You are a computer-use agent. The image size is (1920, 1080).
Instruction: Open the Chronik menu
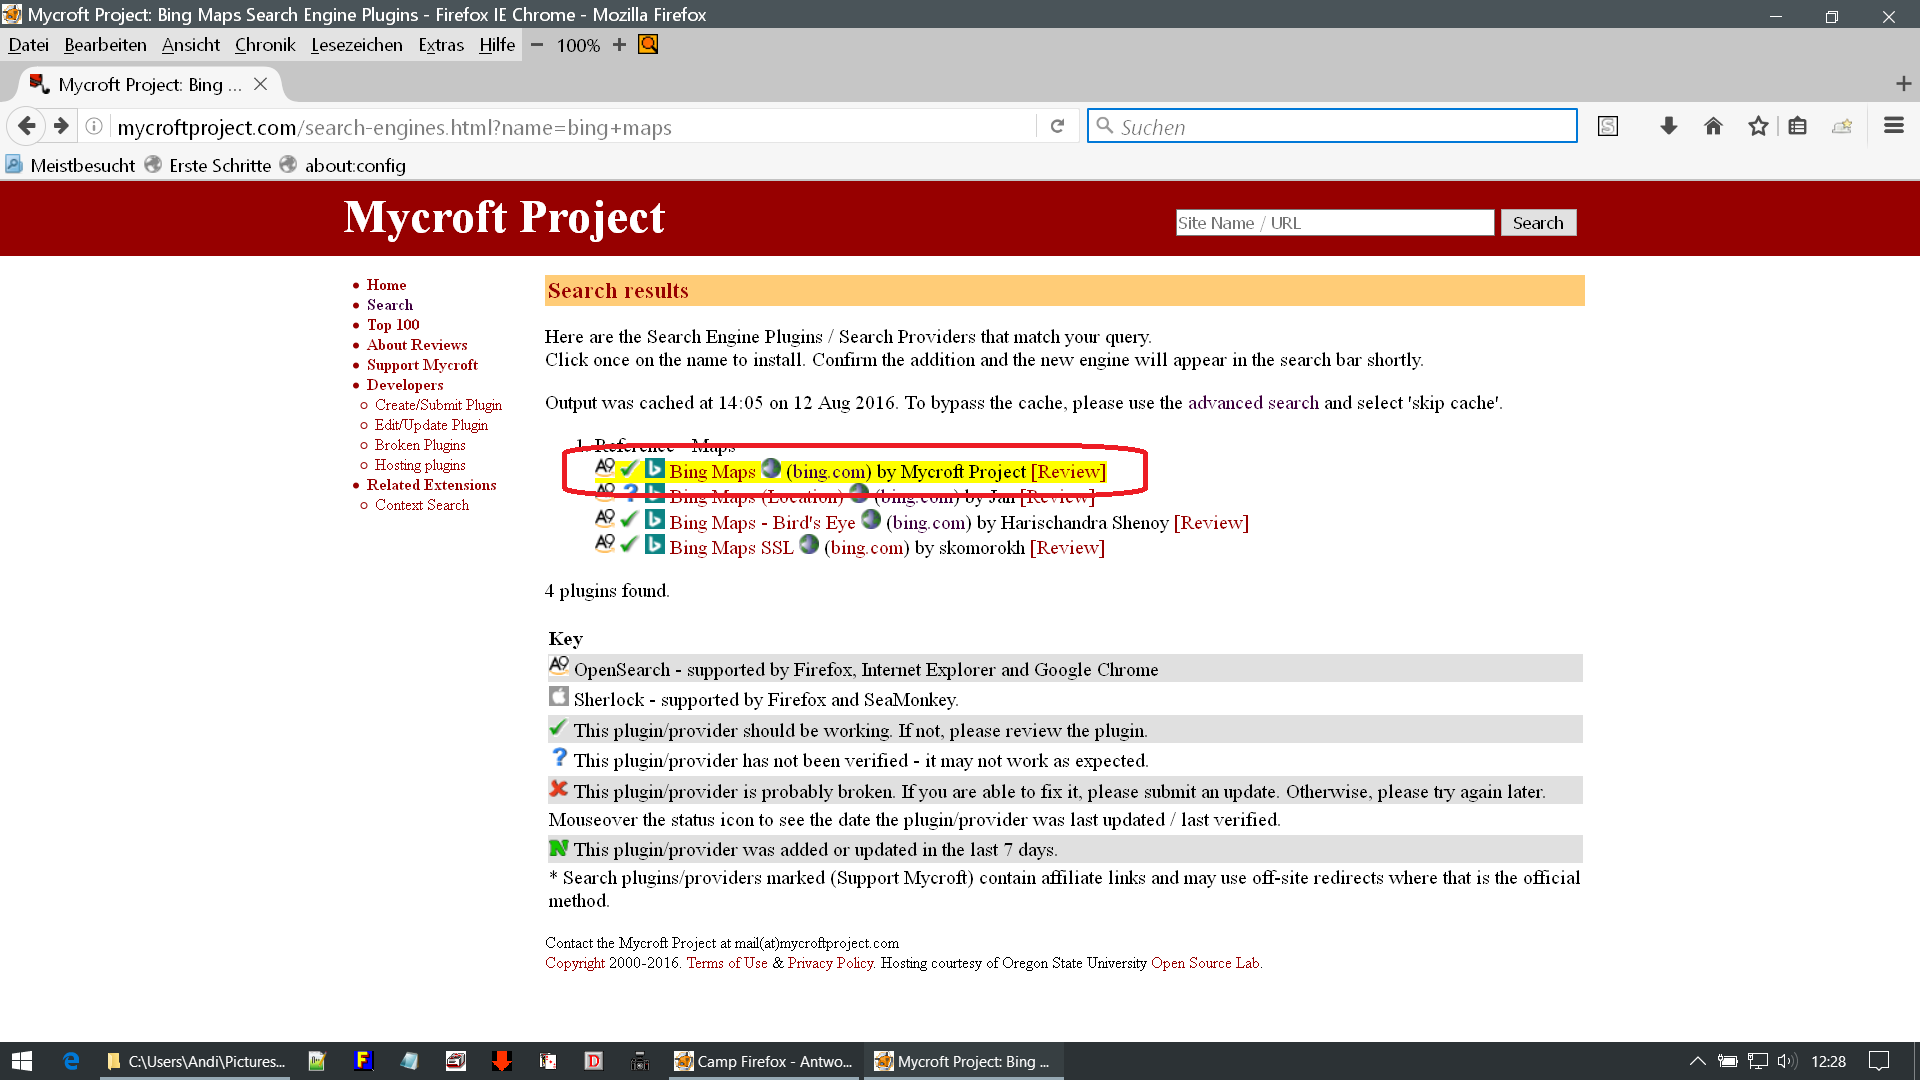pyautogui.click(x=265, y=44)
